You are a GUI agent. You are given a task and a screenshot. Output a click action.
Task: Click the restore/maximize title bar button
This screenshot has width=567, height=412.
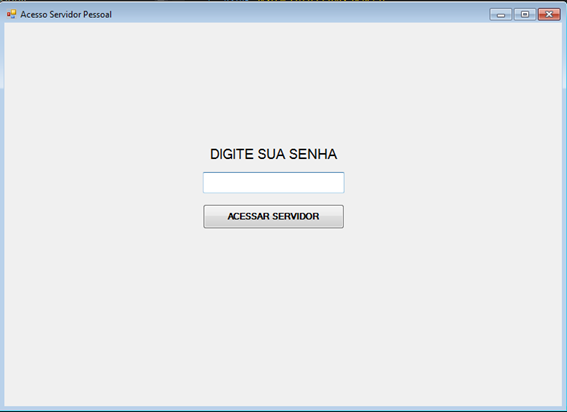[x=525, y=14]
